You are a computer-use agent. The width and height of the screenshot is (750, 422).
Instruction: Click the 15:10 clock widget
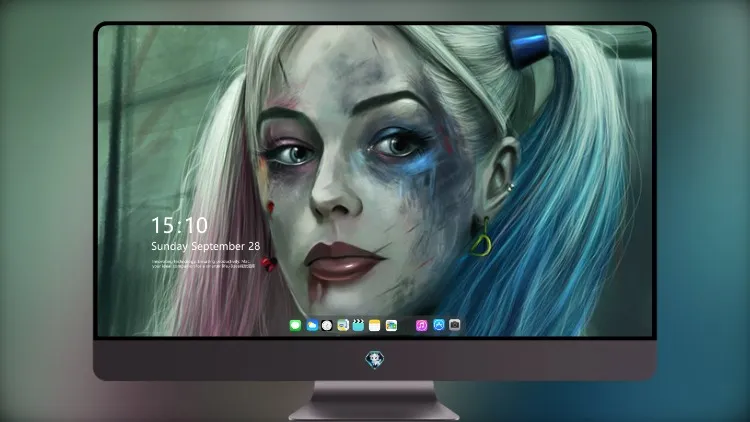(x=179, y=225)
